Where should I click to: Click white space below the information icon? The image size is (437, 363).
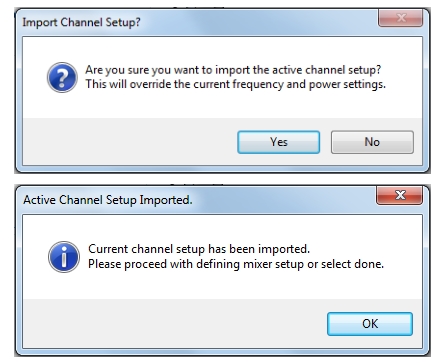(64, 286)
